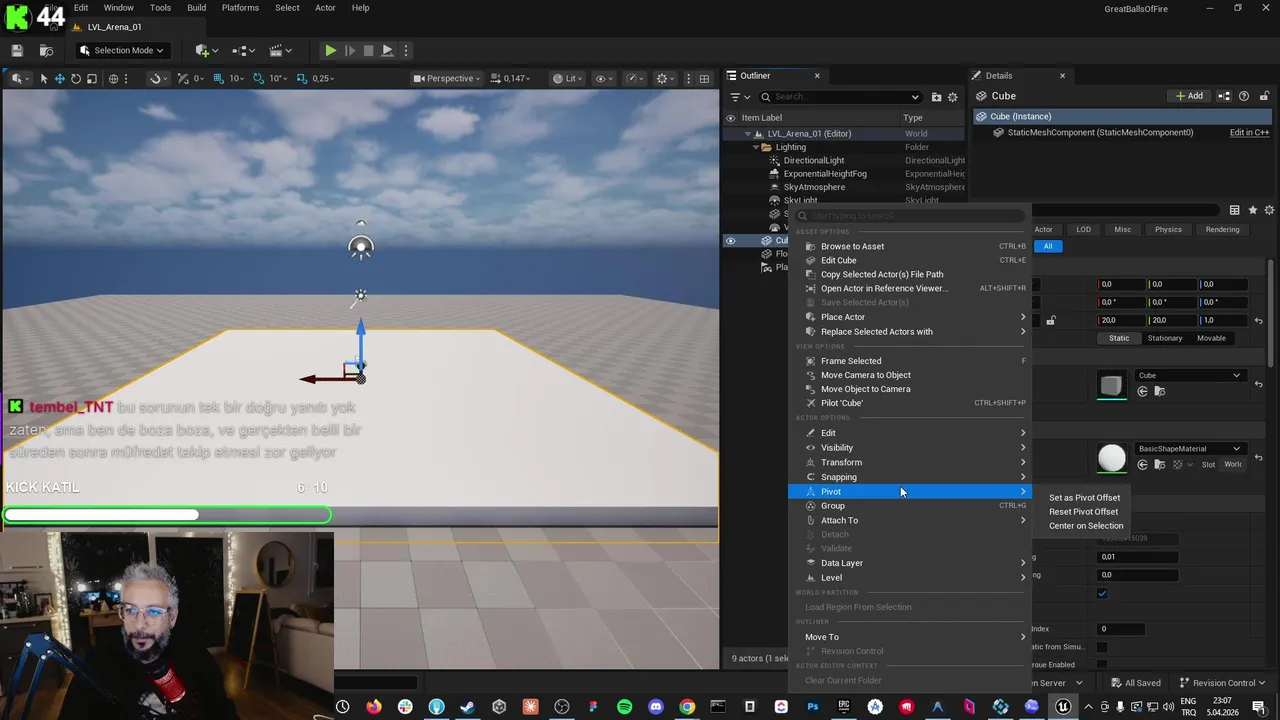The image size is (1280, 720).
Task: Select the Pivot context menu entry
Action: (909, 491)
